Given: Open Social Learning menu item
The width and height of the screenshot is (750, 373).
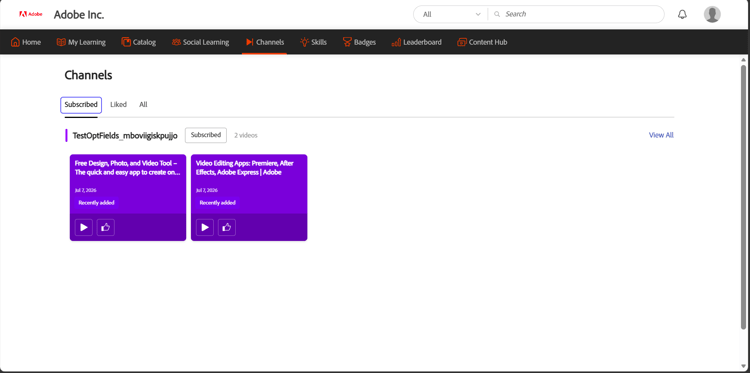Looking at the screenshot, I should (x=200, y=42).
